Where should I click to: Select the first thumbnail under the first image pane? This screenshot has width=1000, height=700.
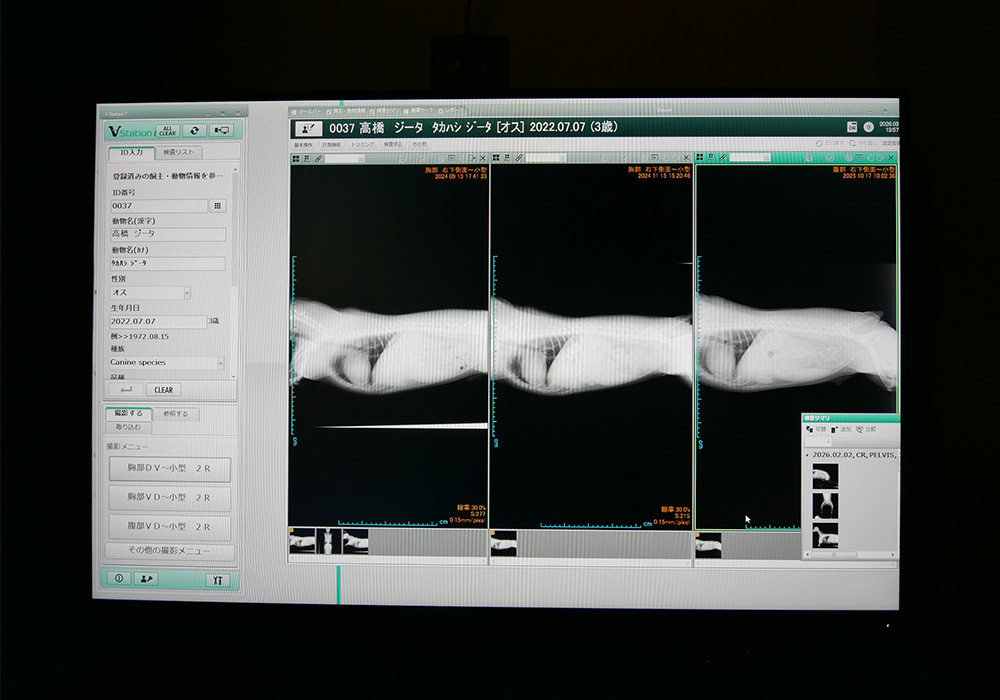pyautogui.click(x=303, y=541)
